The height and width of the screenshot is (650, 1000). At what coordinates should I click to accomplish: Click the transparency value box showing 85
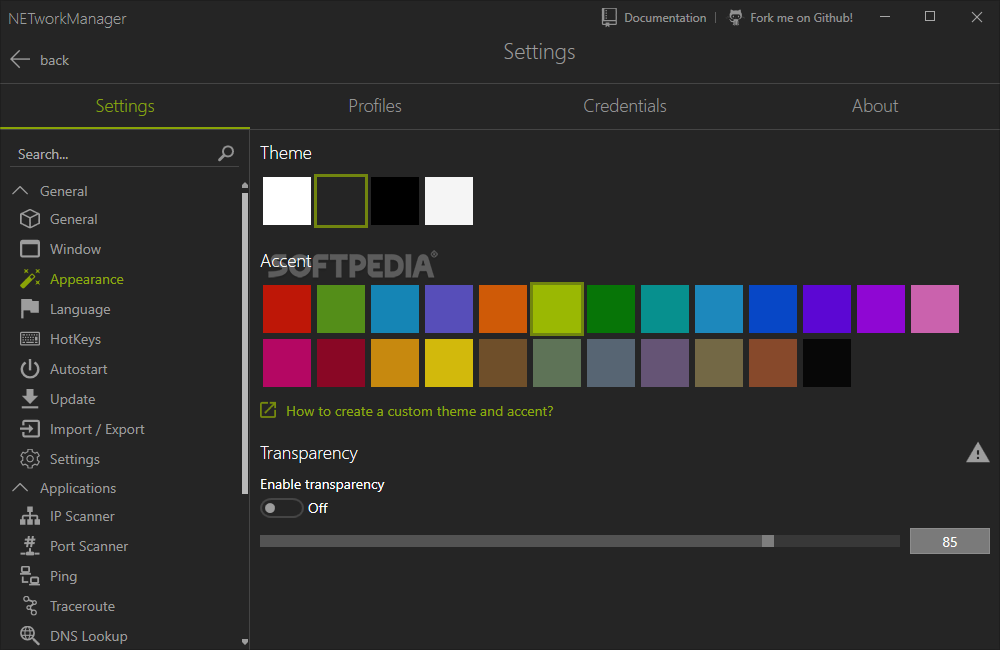[x=950, y=541]
